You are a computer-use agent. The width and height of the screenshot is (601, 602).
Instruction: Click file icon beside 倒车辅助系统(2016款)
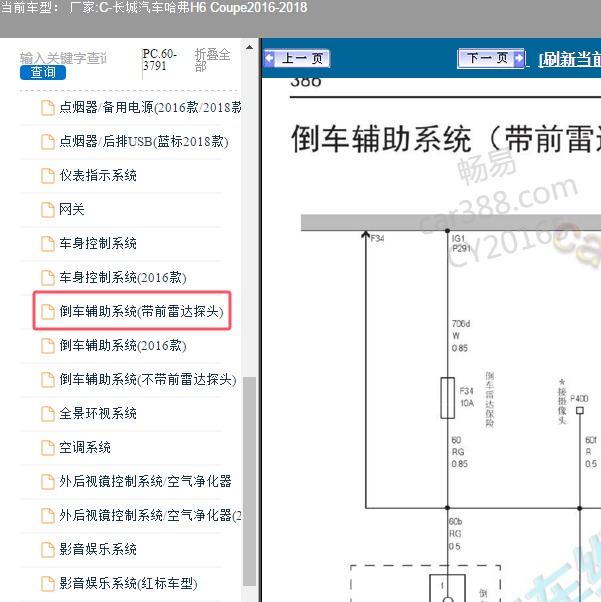coord(48,346)
